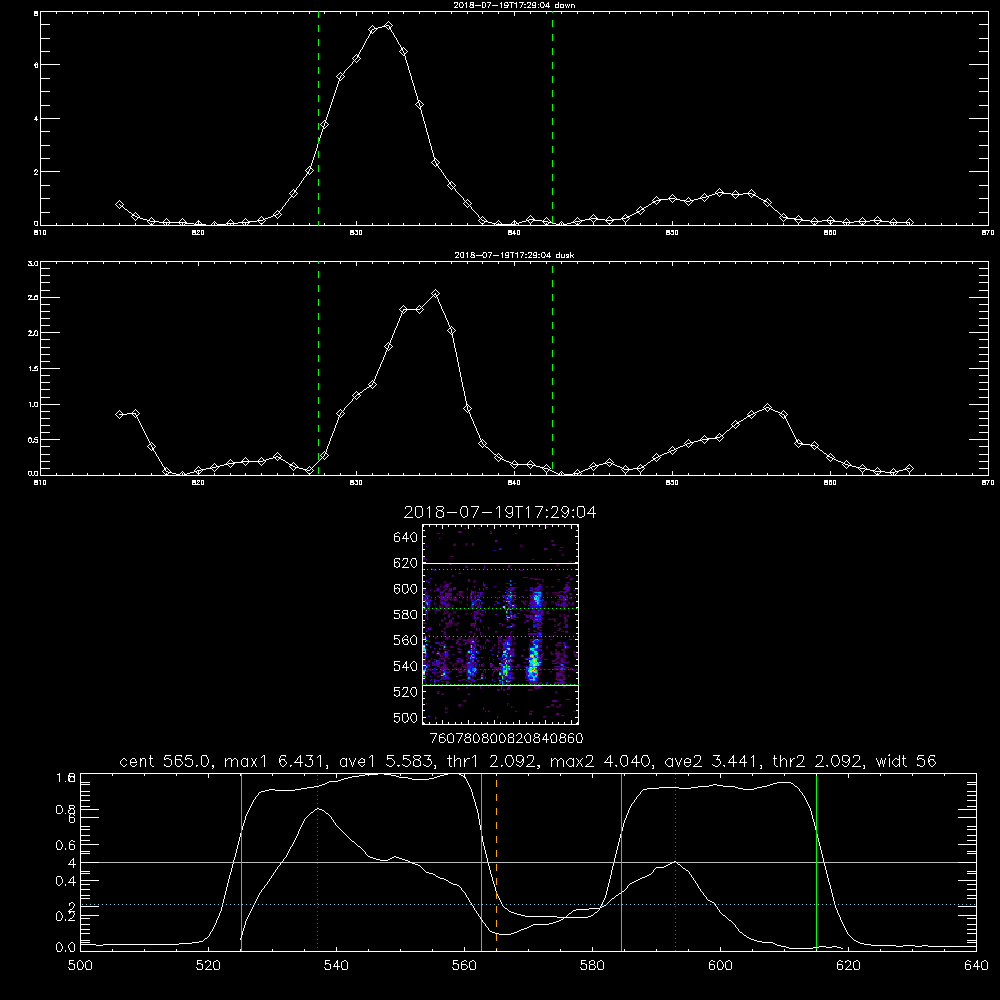The width and height of the screenshot is (1000, 1000).
Task: Click the right red dotted peak line in bottom plot
Action: tap(675, 862)
